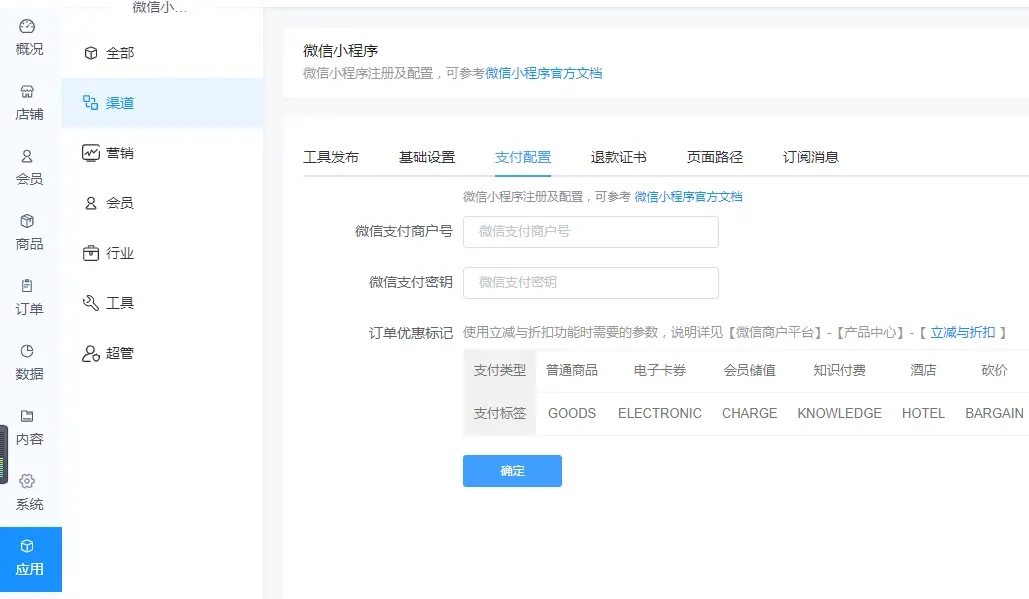Click the 超管 admin user icon
Viewport: 1029px width, 599px height.
click(x=91, y=354)
